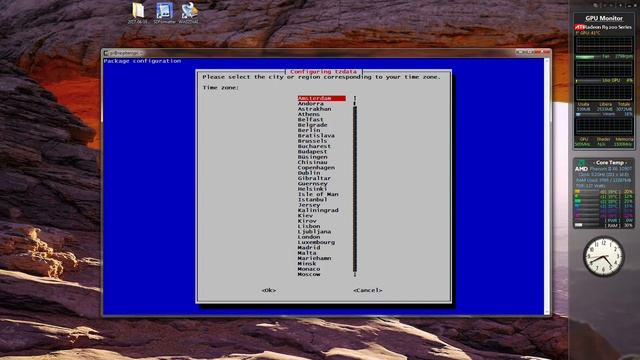Choose London as the time zone
This screenshot has width=640, height=360.
tap(309, 237)
